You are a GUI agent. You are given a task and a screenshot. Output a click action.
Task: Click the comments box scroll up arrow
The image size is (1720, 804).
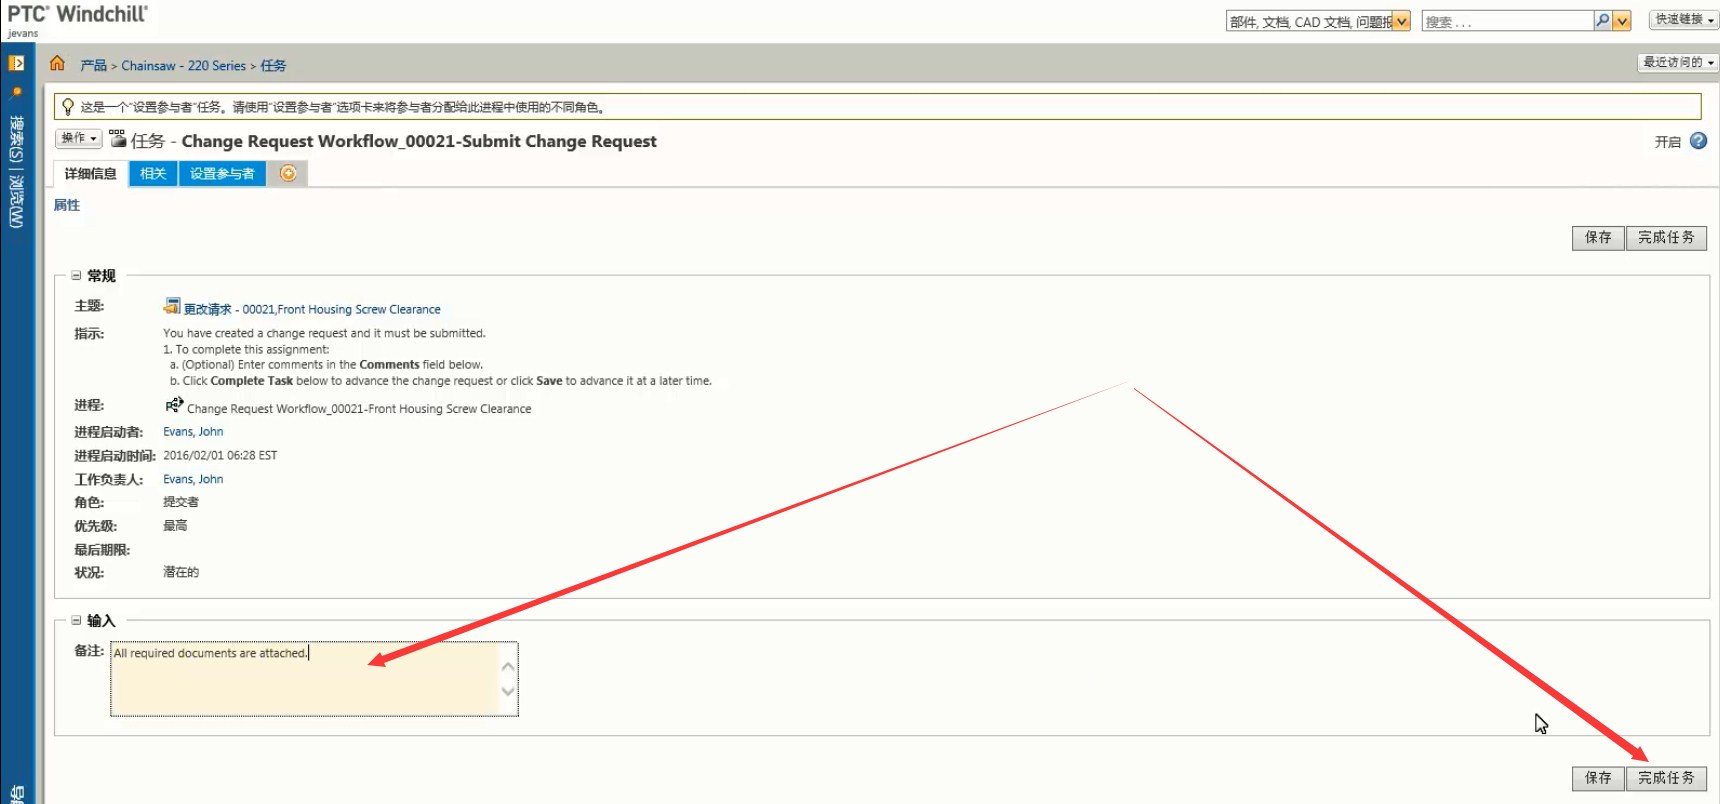point(508,666)
